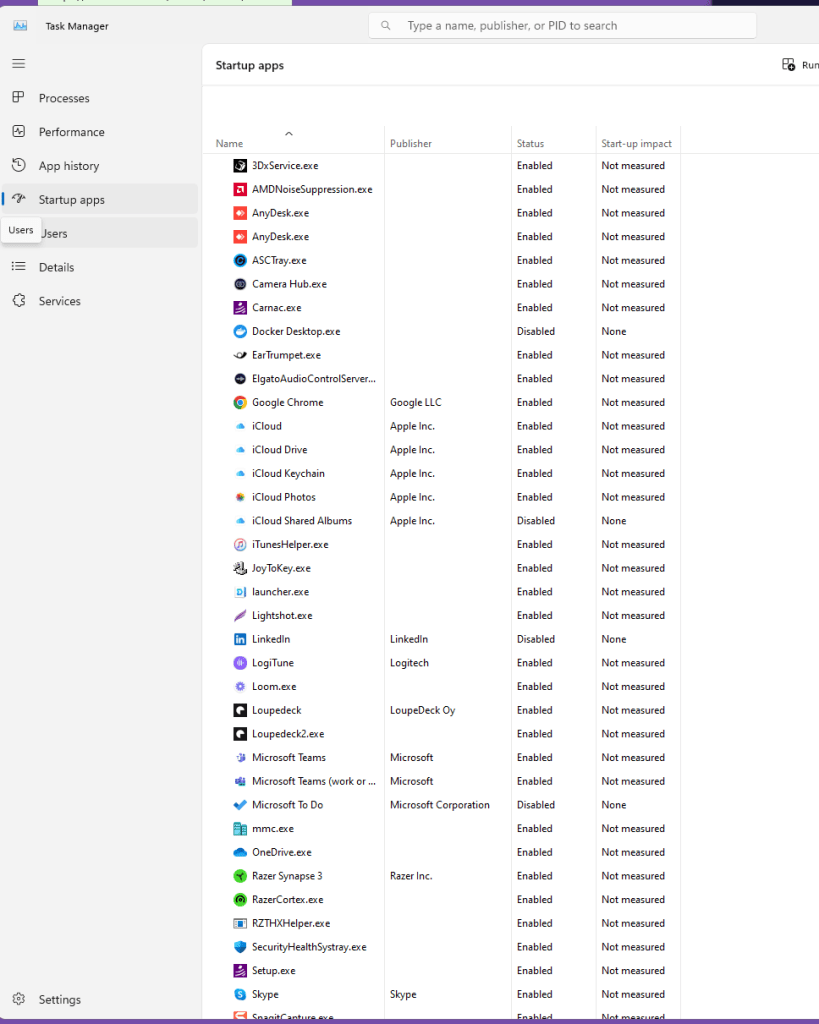Click the iCloud Photos icon
The height and width of the screenshot is (1024, 819).
click(240, 497)
